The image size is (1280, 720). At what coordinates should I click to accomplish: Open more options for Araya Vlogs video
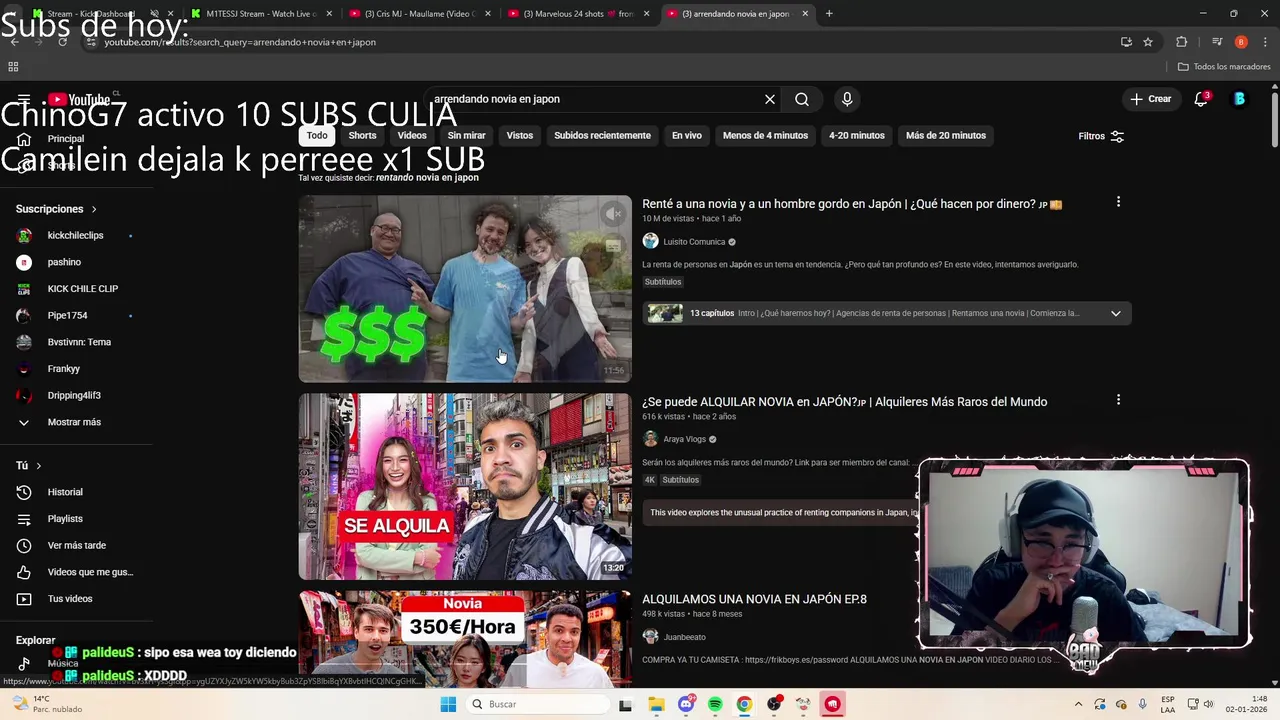(1118, 401)
